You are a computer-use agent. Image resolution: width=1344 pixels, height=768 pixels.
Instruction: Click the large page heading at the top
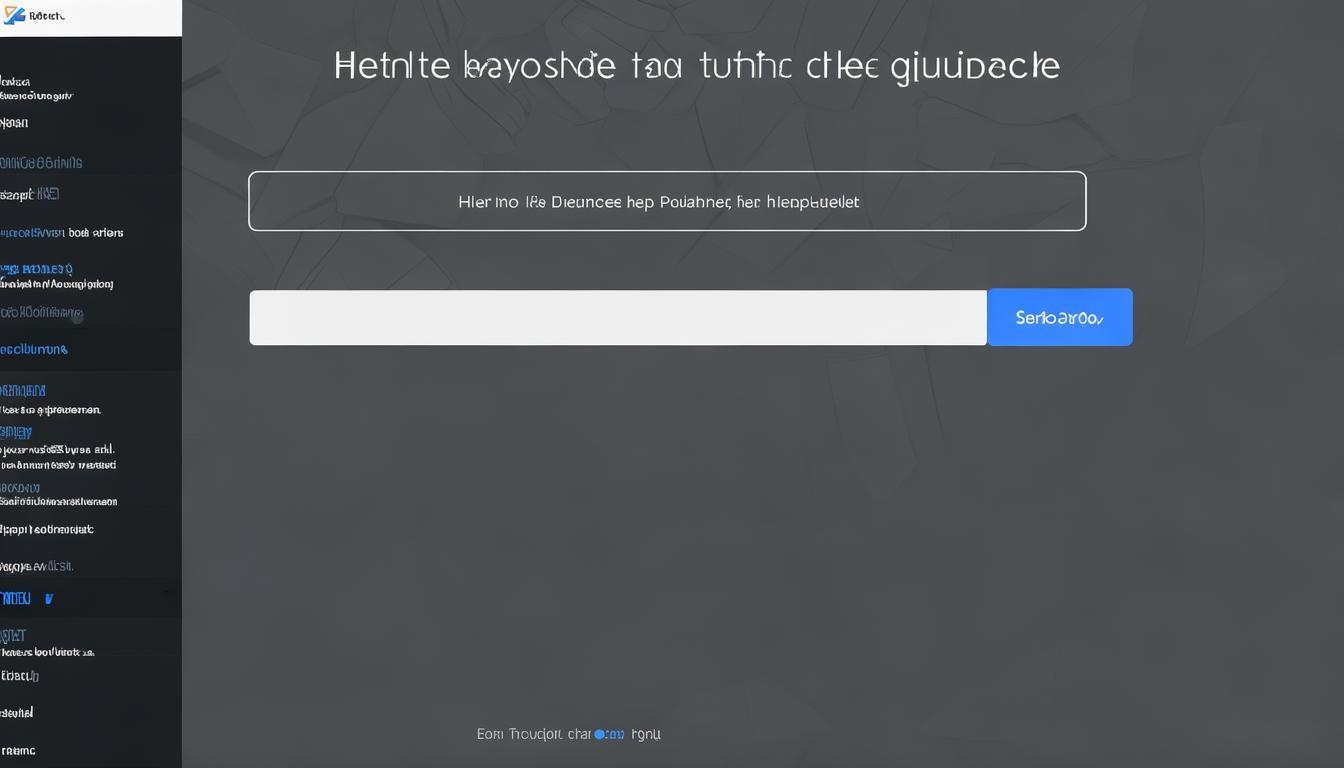point(696,66)
